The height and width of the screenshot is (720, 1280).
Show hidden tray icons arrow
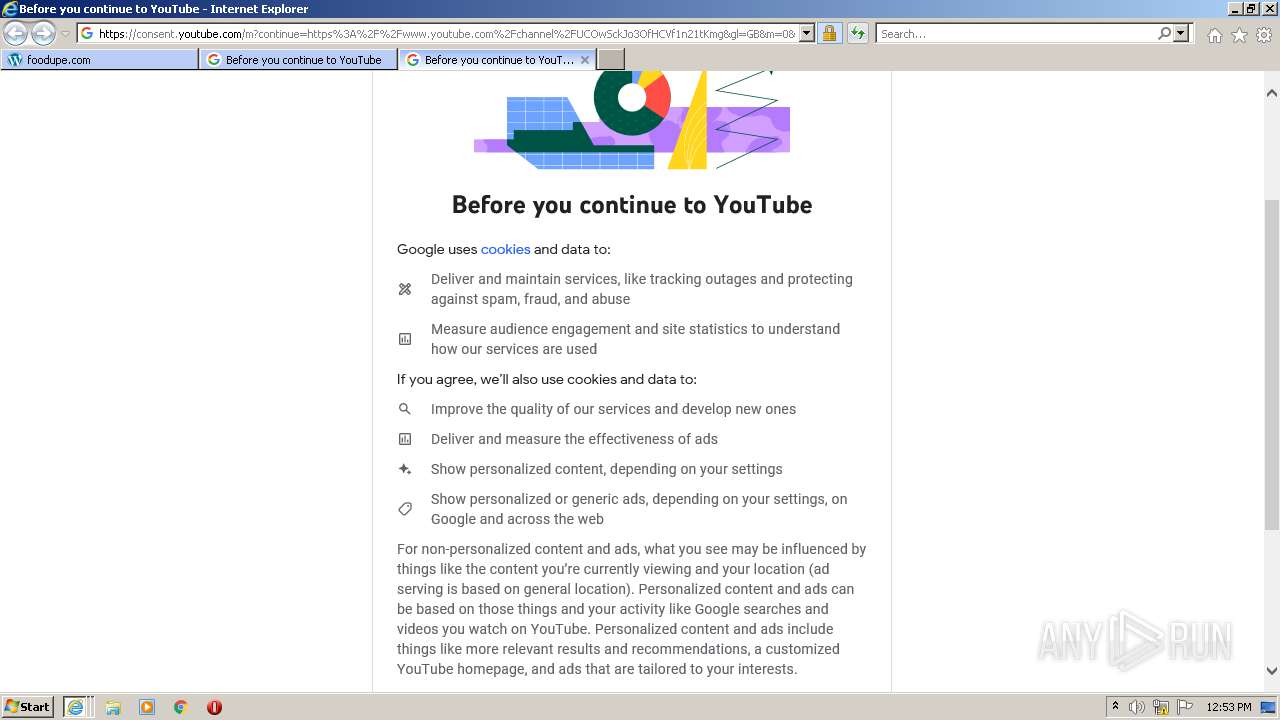(x=1115, y=707)
